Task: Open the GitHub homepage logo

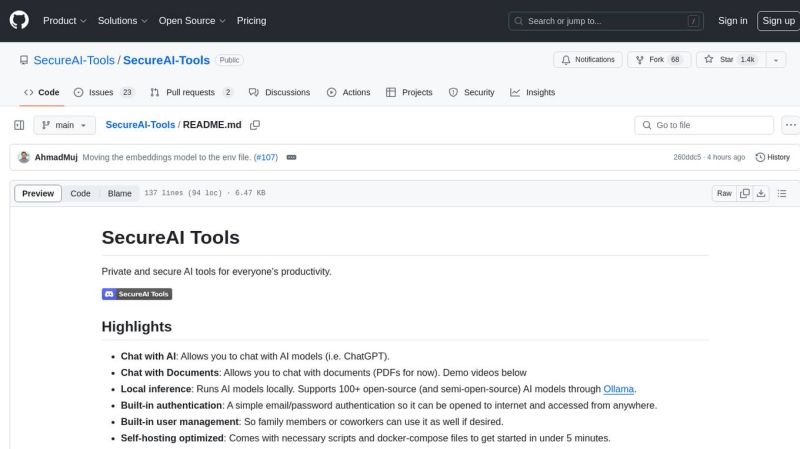Action: click(x=19, y=20)
